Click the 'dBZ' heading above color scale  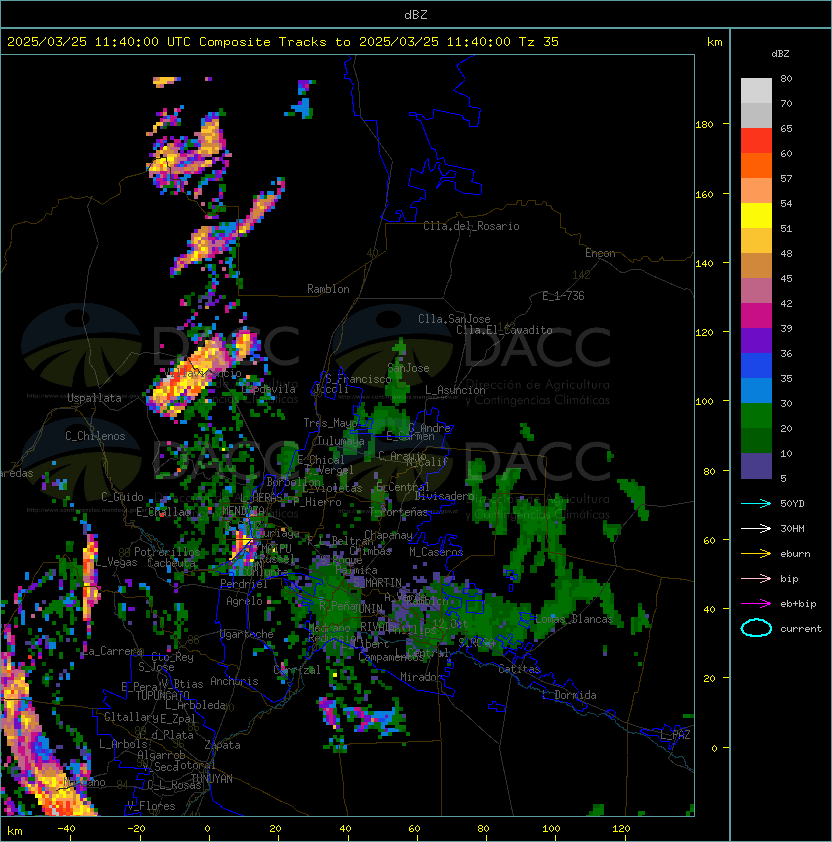coord(780,54)
